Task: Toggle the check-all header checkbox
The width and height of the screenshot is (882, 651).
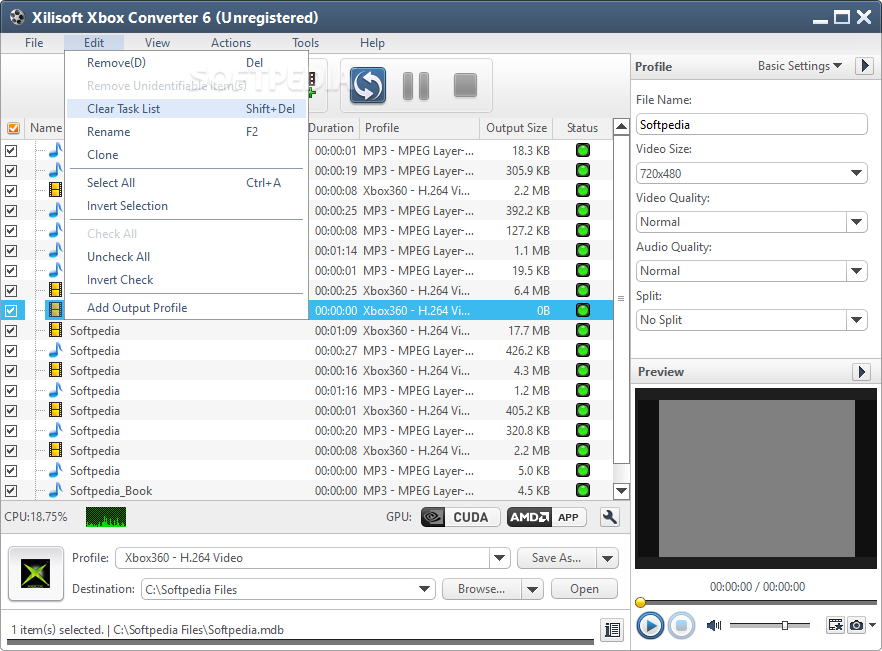Action: pyautogui.click(x=13, y=128)
